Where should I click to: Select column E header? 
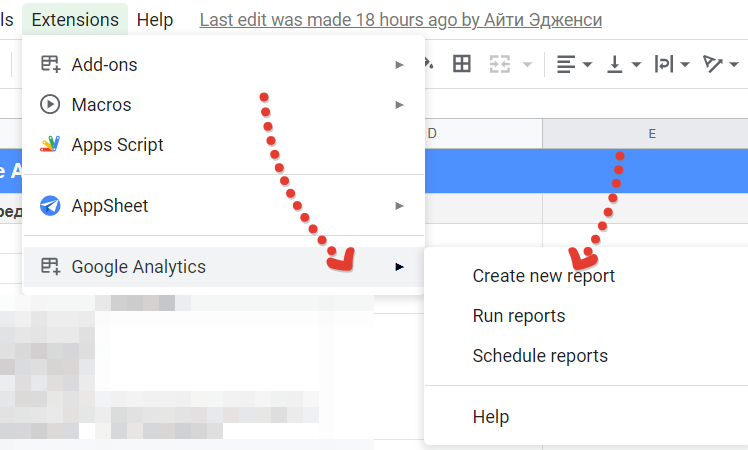tap(645, 134)
